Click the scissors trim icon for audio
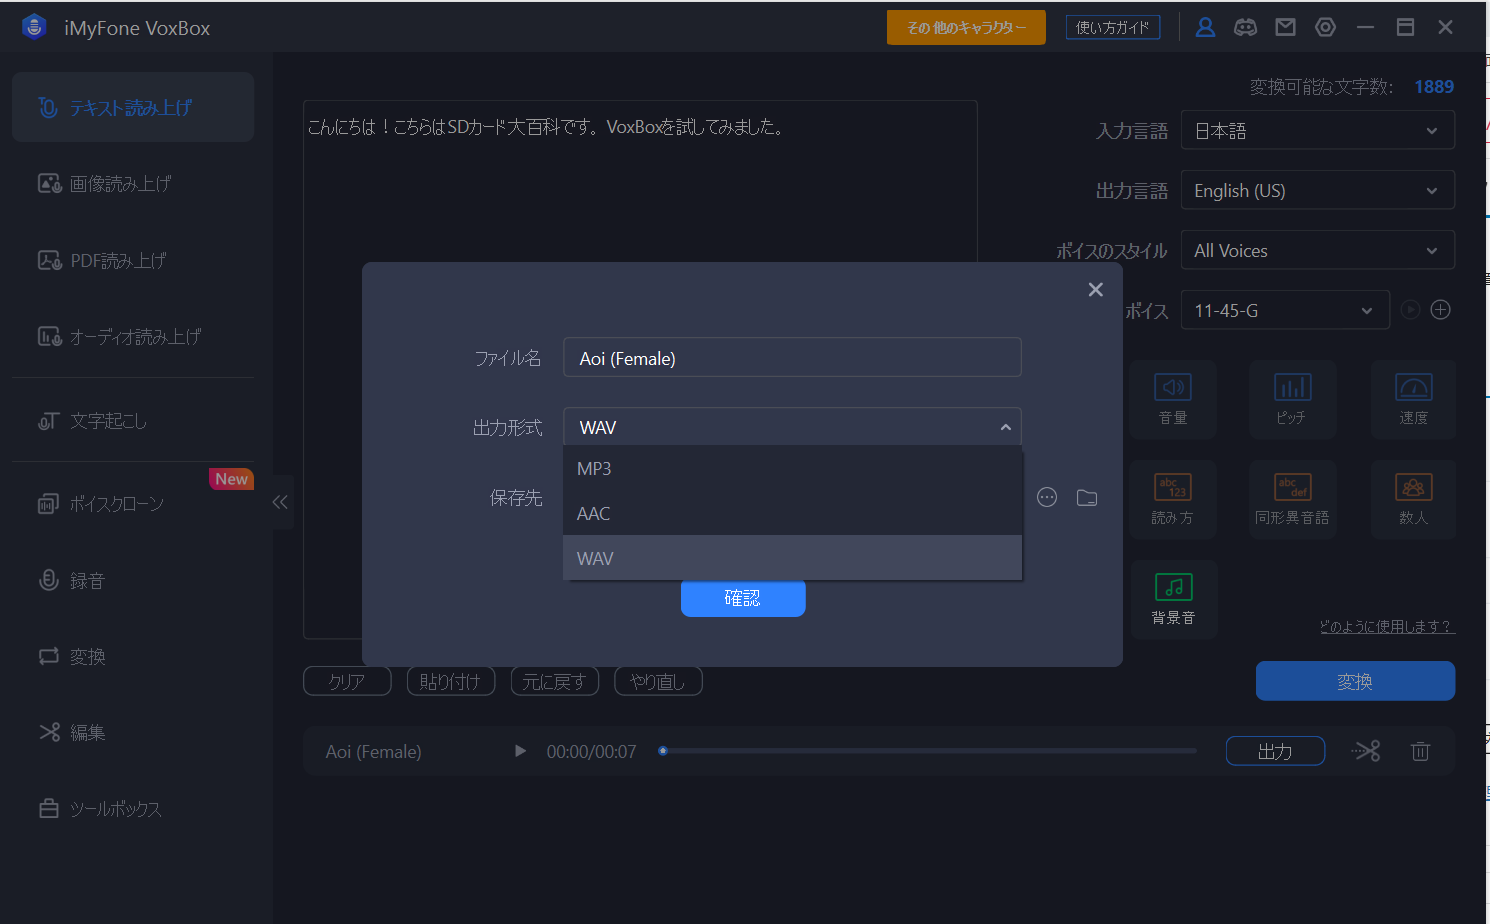The height and width of the screenshot is (924, 1490). pyautogui.click(x=1366, y=751)
